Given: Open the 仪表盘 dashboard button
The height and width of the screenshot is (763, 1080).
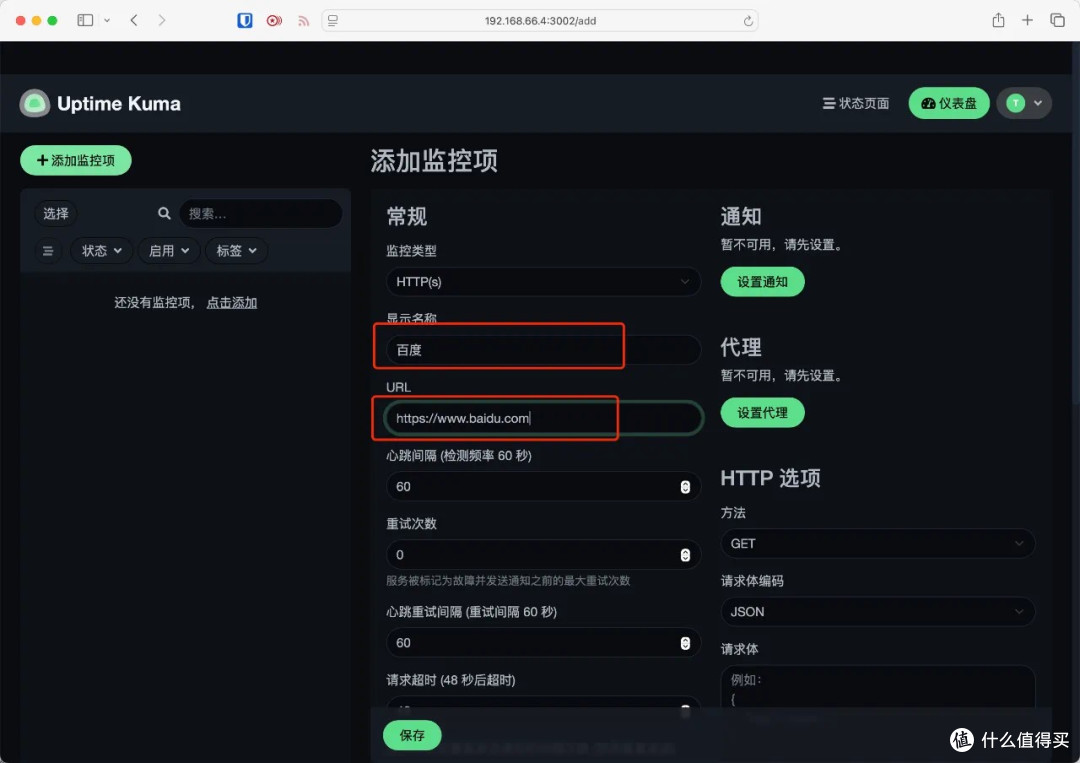Looking at the screenshot, I should 948,103.
